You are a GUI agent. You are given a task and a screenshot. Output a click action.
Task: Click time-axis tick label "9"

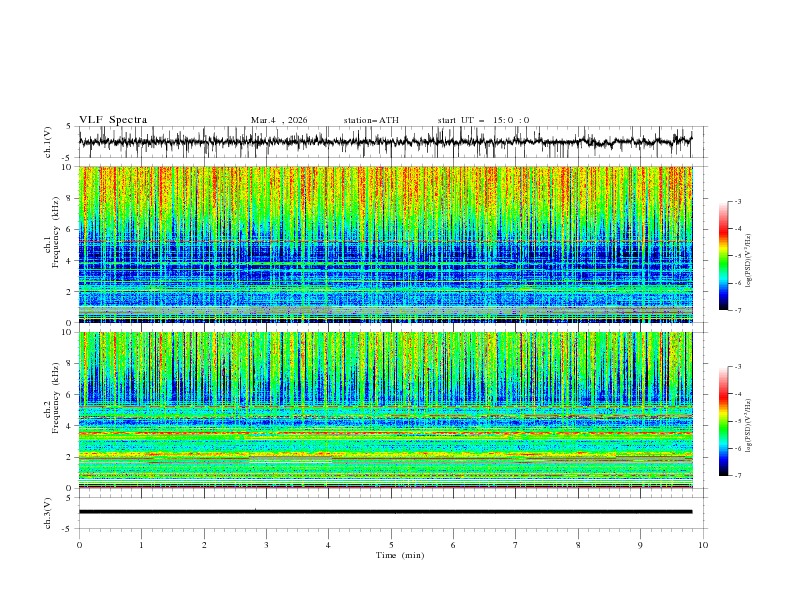point(640,545)
